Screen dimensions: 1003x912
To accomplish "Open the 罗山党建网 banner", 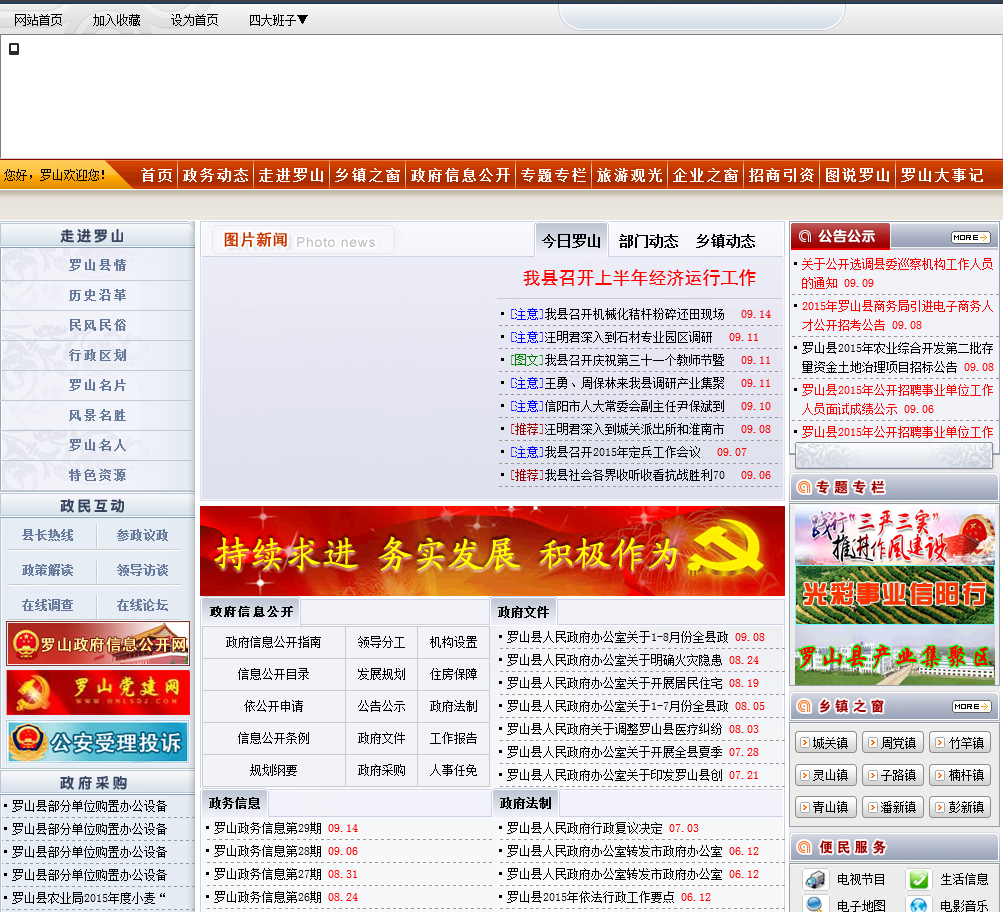I will [x=98, y=692].
